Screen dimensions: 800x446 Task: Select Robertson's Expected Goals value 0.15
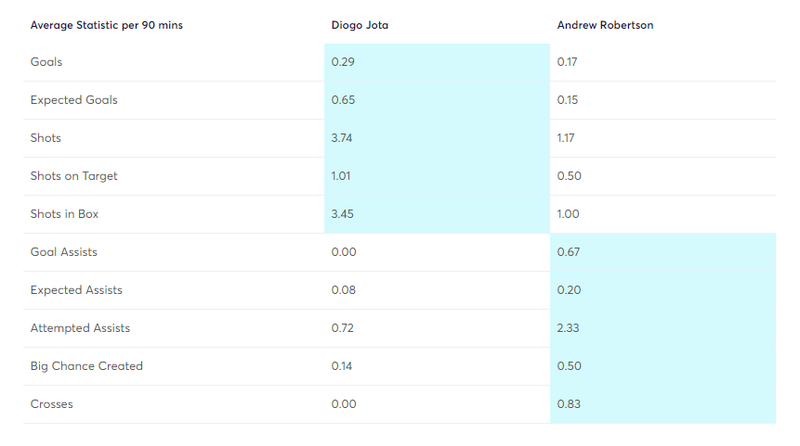point(567,100)
